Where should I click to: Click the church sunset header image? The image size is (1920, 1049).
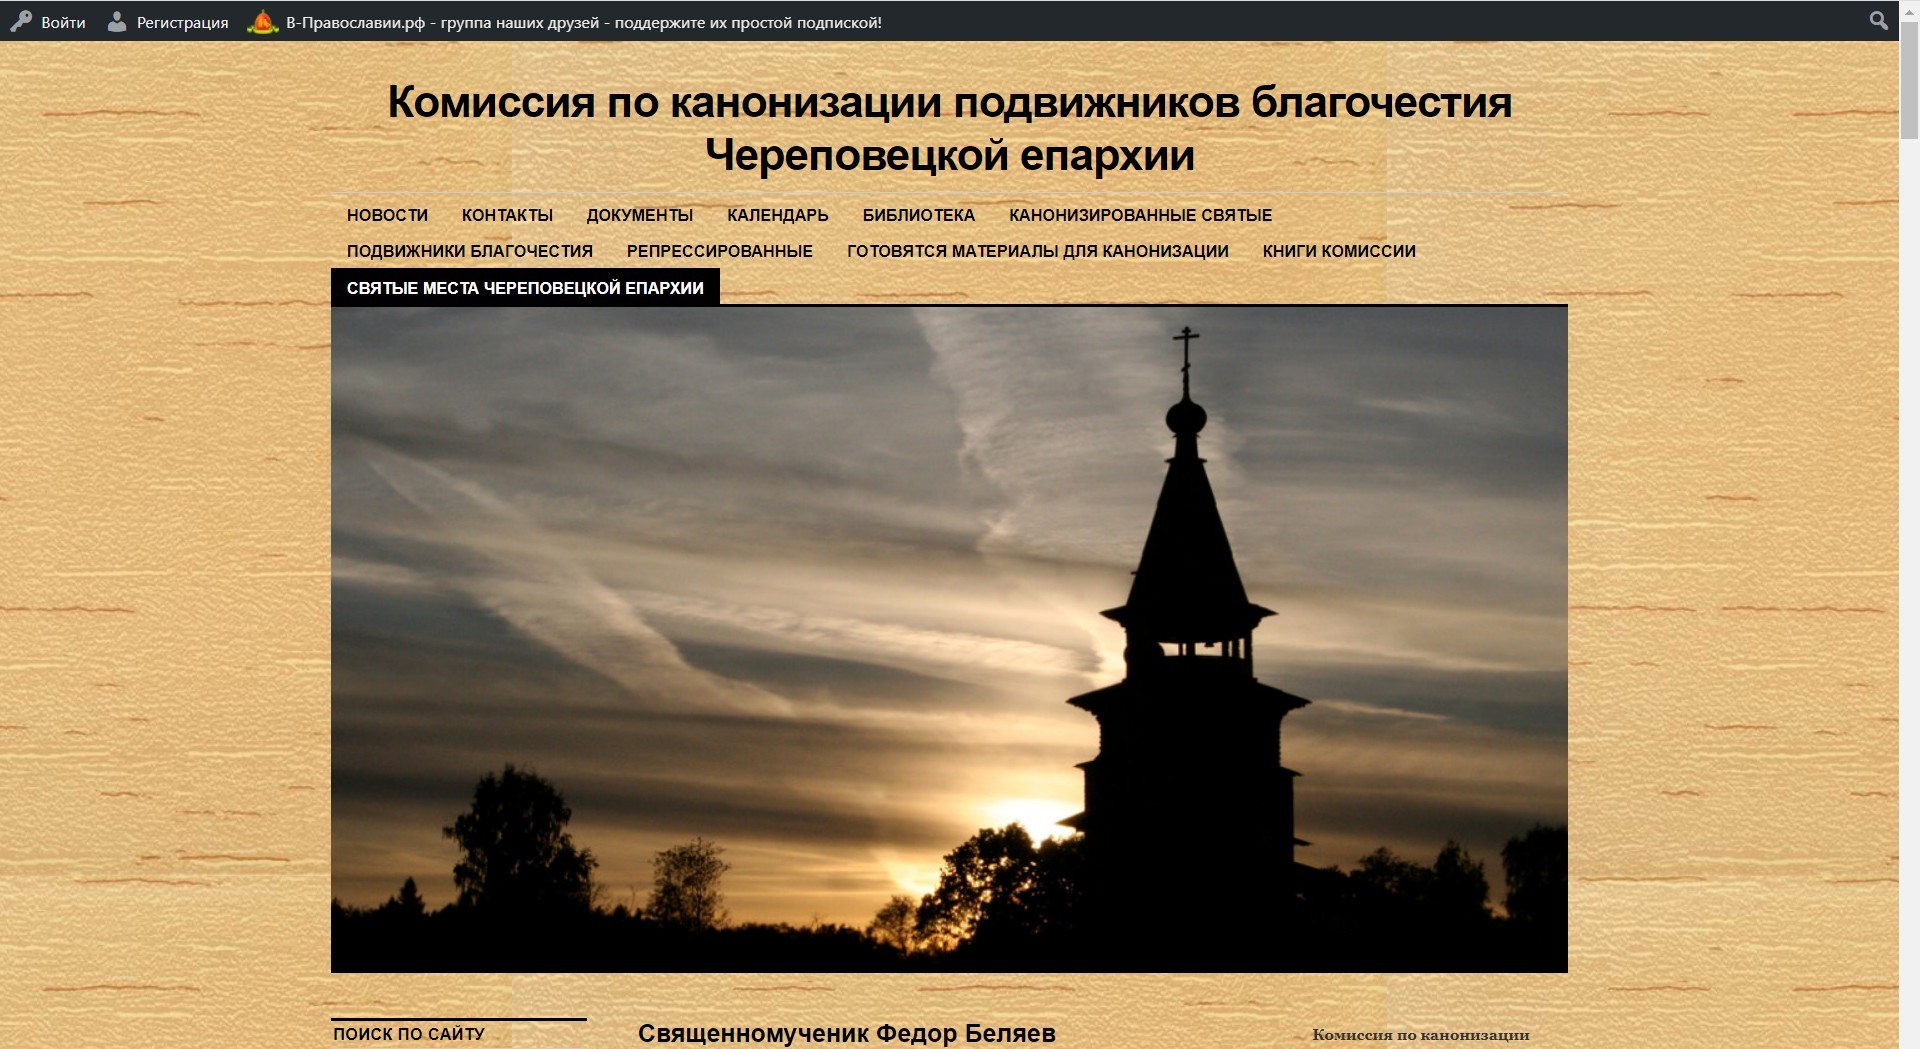click(x=949, y=639)
